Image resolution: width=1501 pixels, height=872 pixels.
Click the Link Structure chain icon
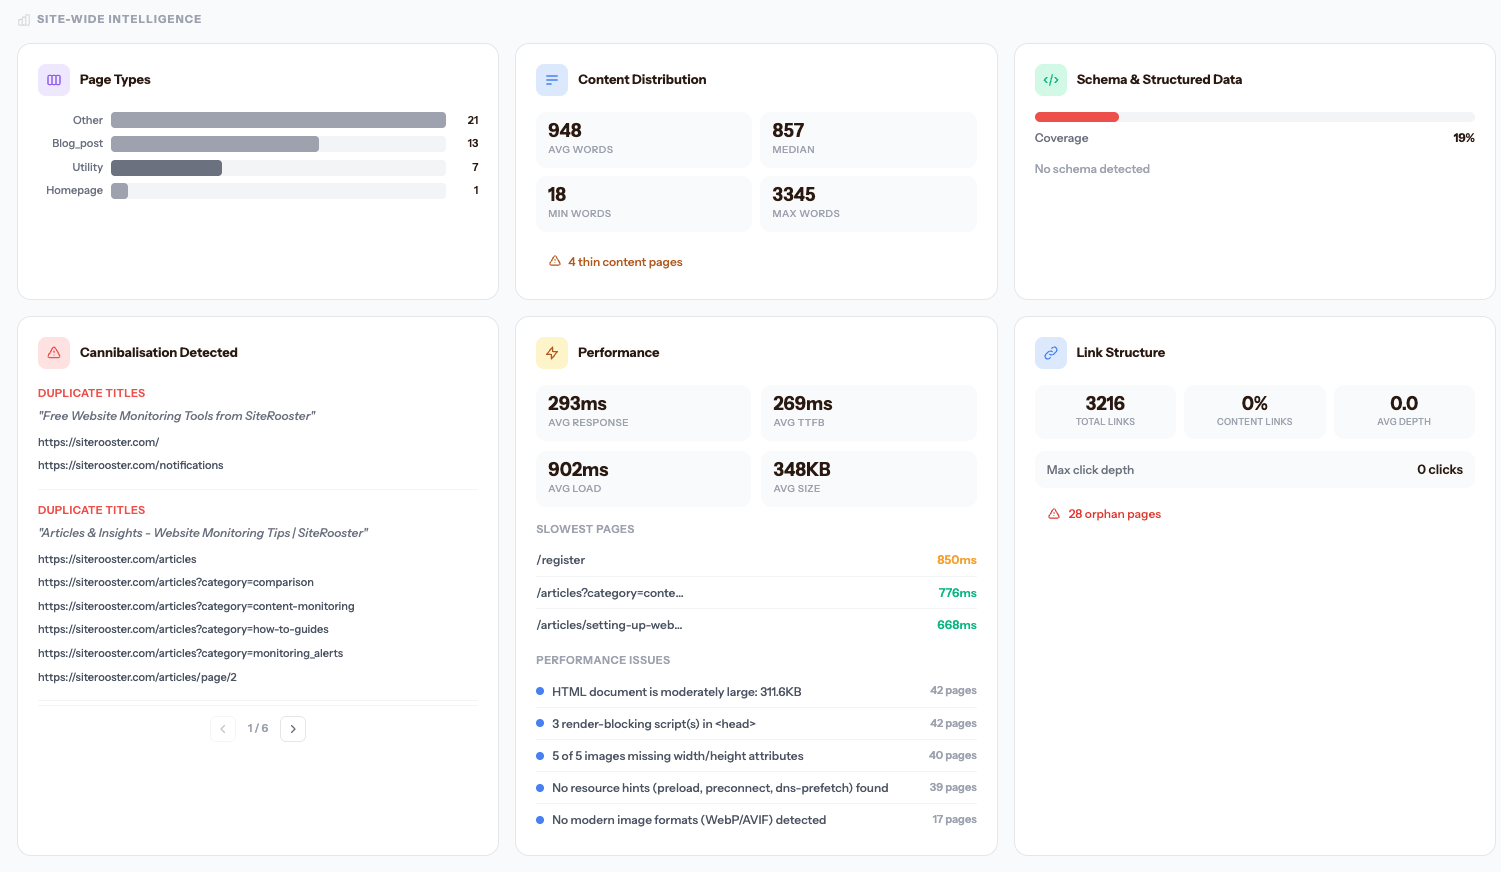point(1051,352)
